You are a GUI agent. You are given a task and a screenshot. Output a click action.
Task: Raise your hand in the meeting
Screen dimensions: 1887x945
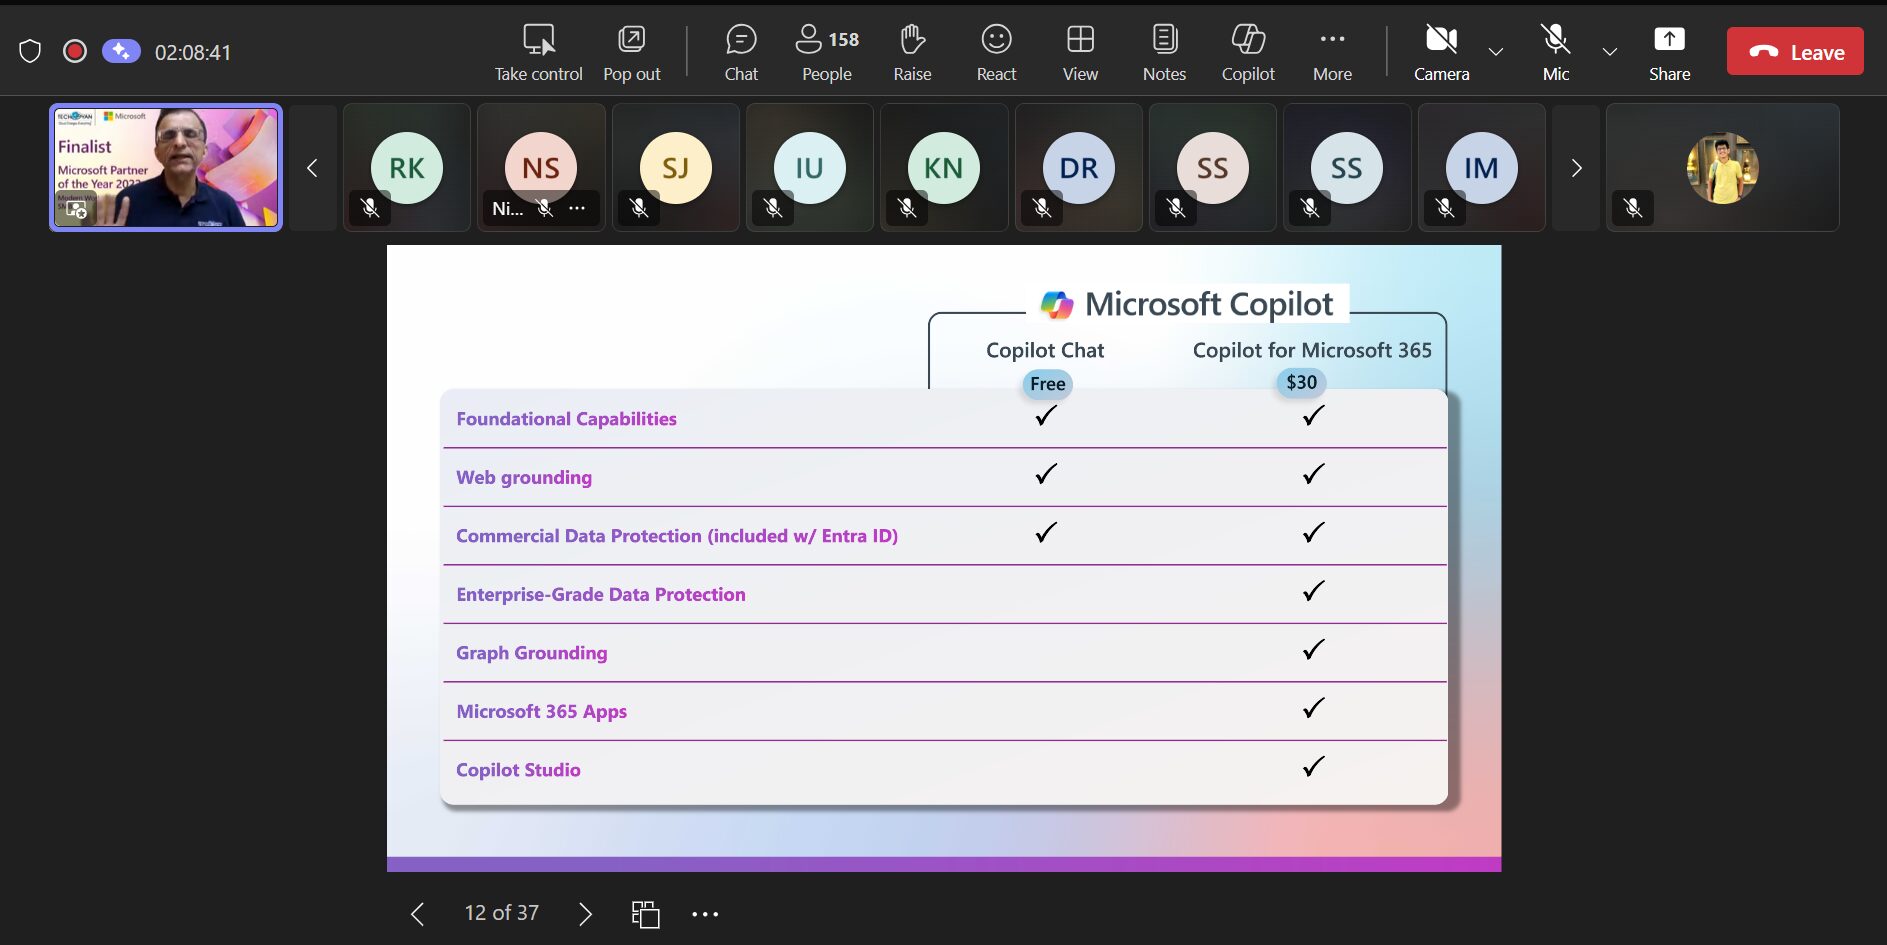coord(912,52)
